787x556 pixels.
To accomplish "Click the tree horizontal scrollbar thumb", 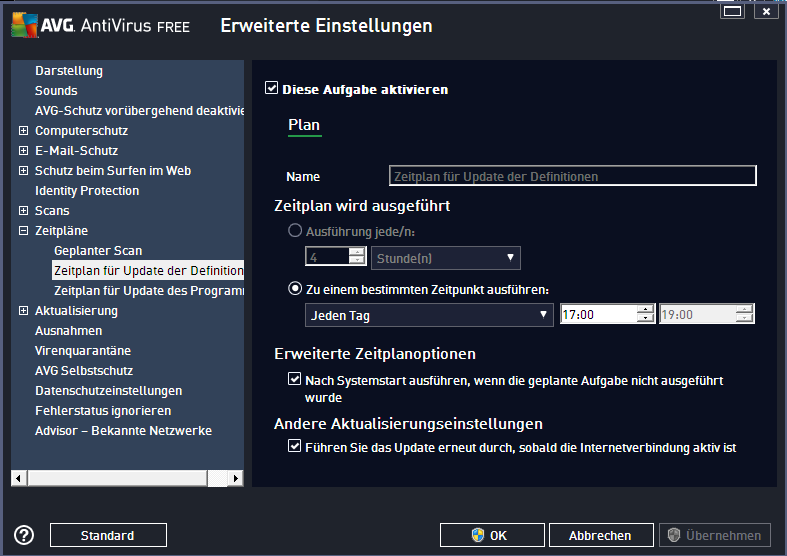I will (x=118, y=478).
